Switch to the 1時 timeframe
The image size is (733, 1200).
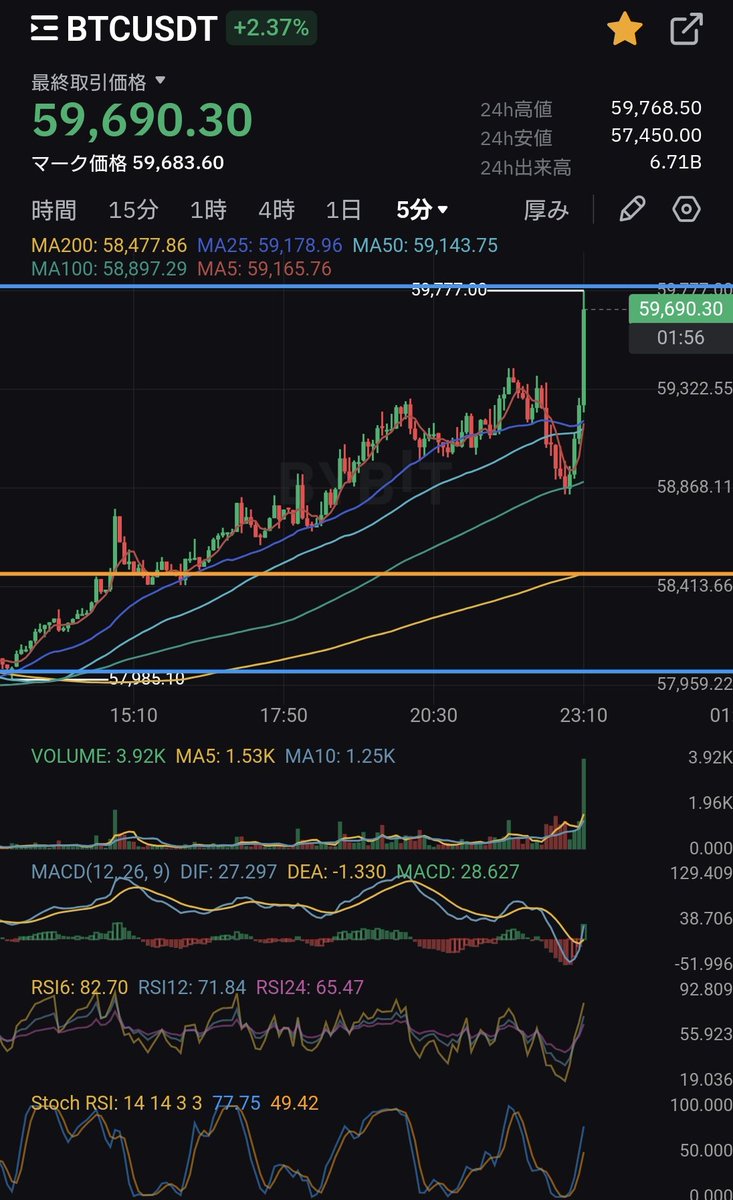pyautogui.click(x=208, y=210)
